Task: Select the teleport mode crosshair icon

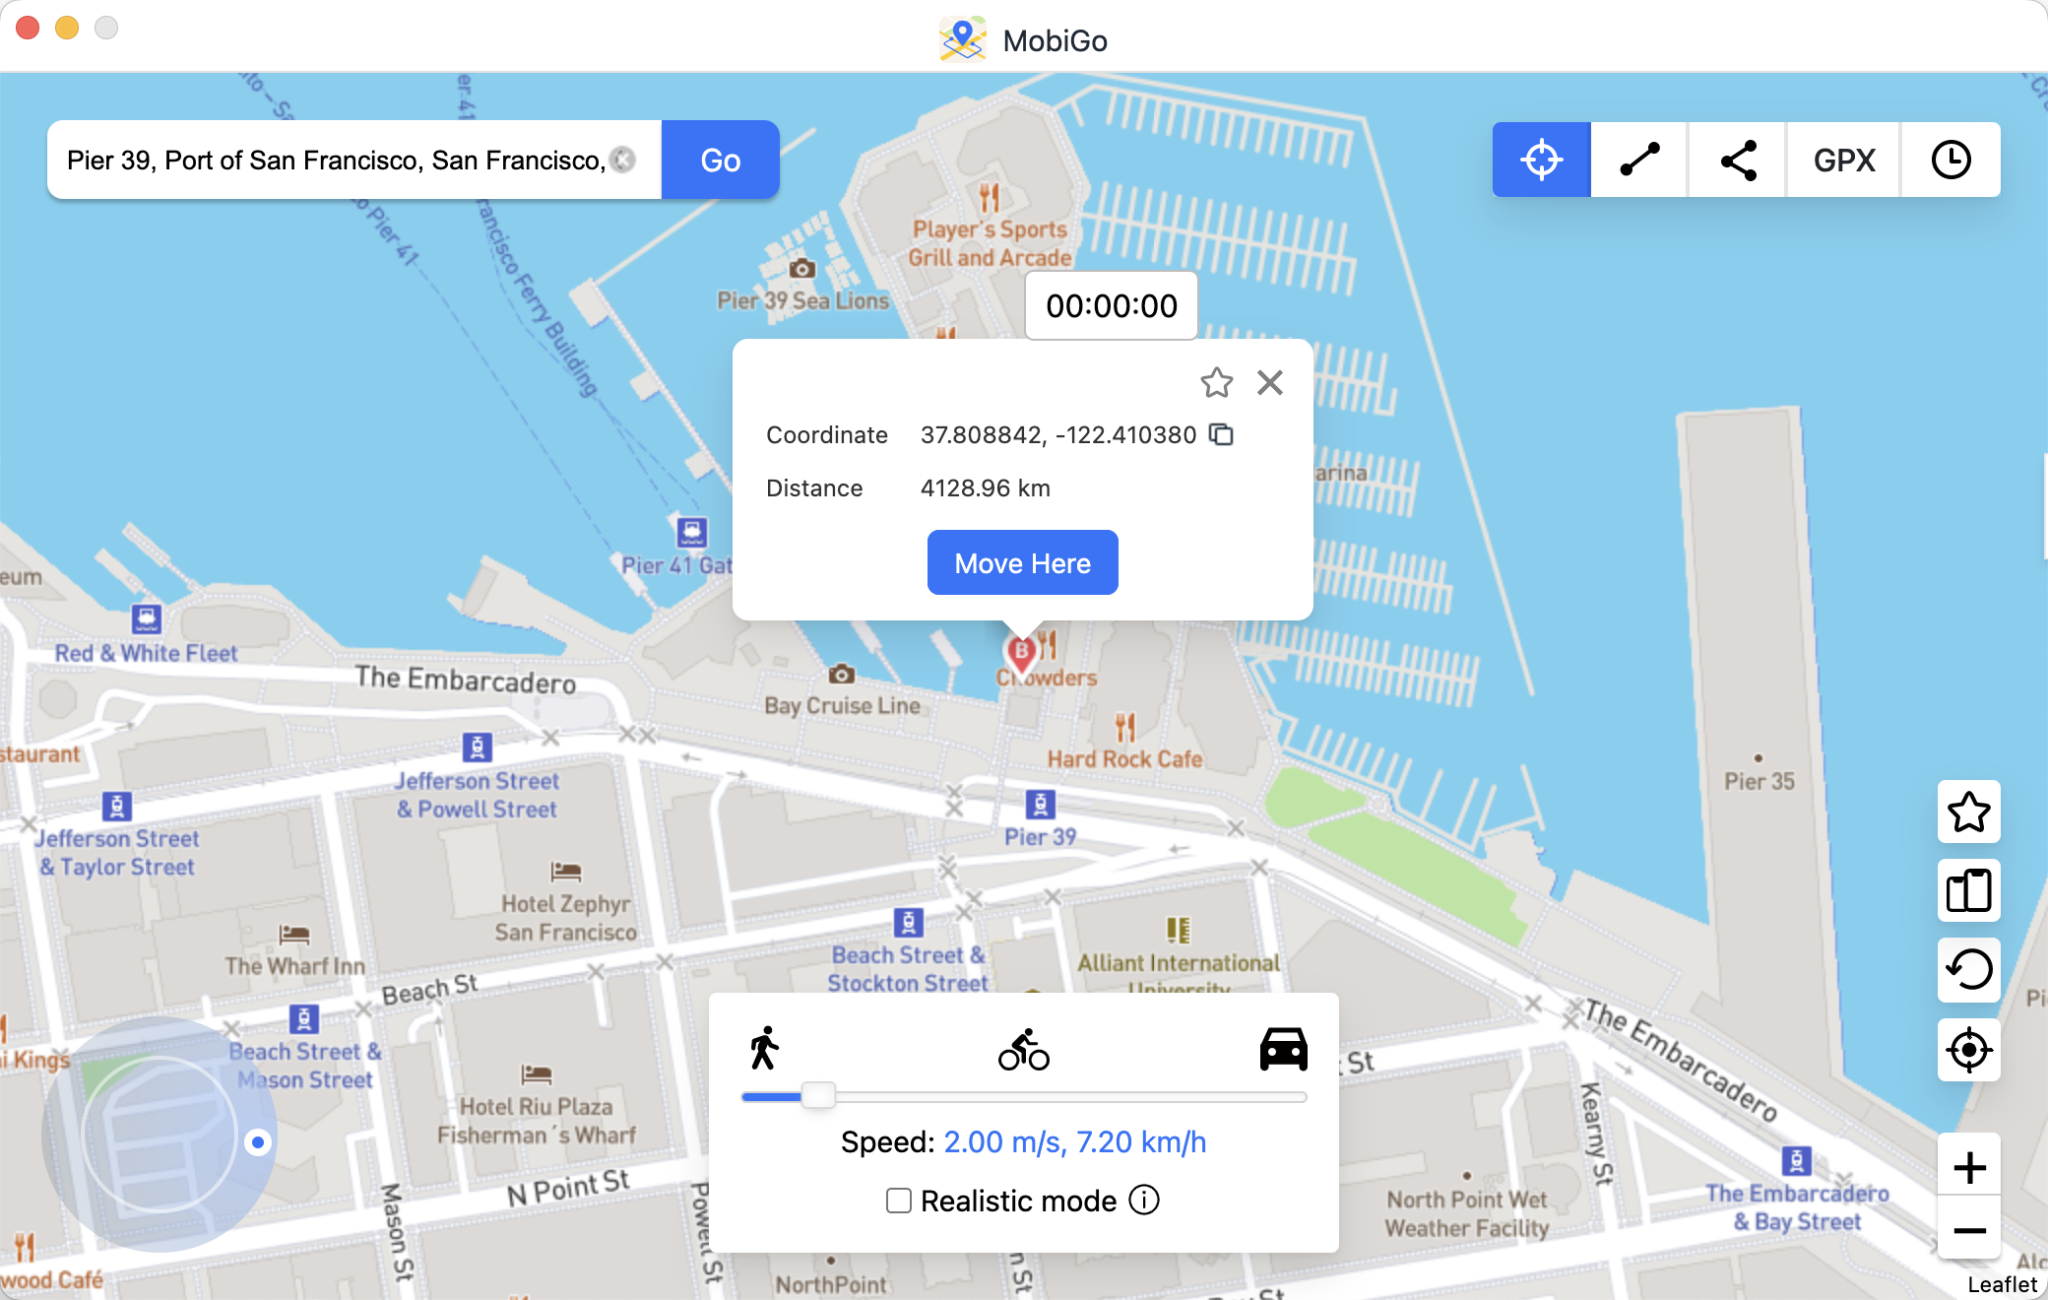Action: (1541, 160)
